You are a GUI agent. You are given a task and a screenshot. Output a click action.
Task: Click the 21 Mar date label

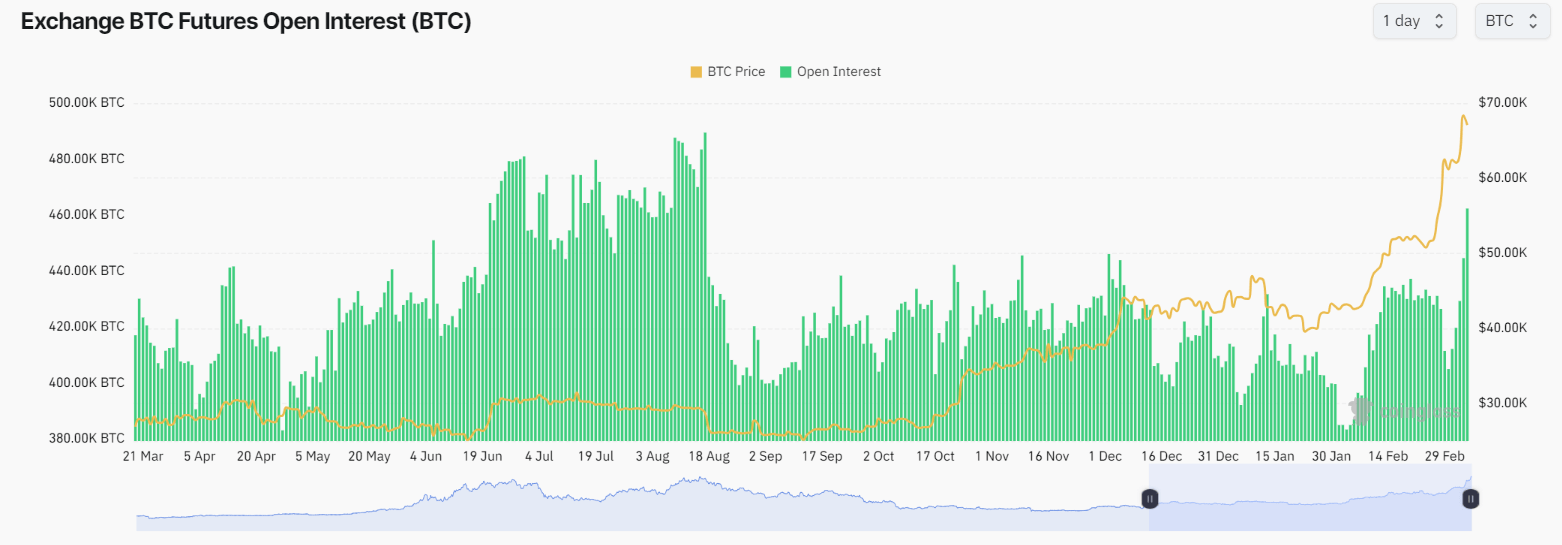143,457
